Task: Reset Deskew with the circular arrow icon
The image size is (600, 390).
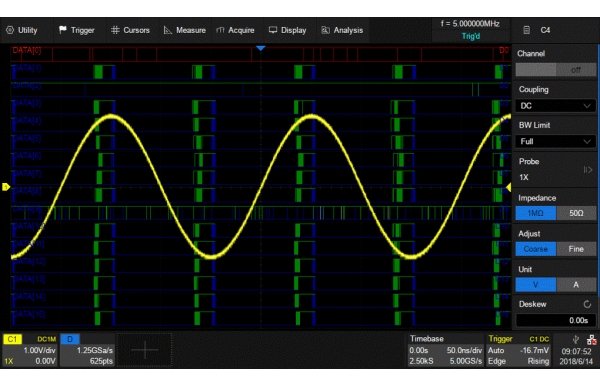Action: tap(587, 304)
